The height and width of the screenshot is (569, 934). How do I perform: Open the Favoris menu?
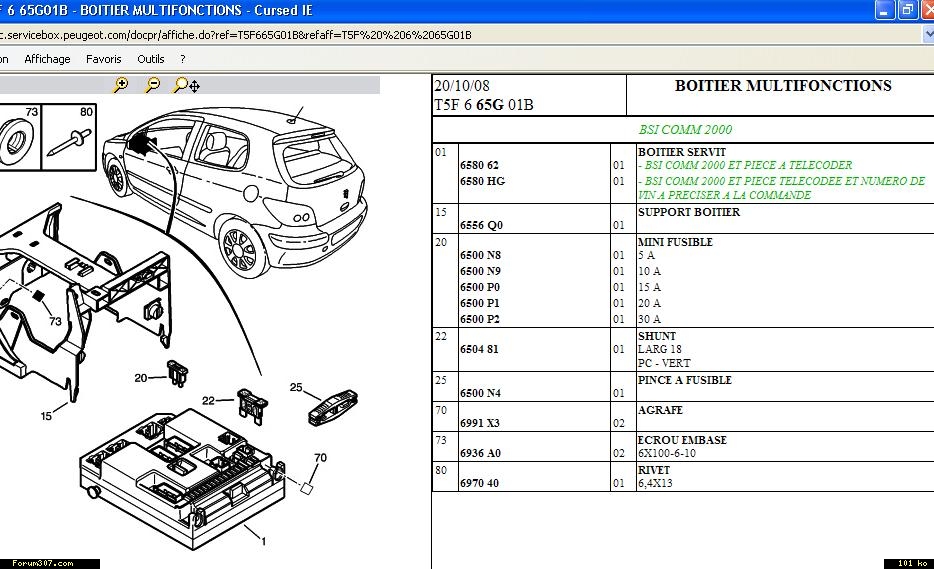104,59
